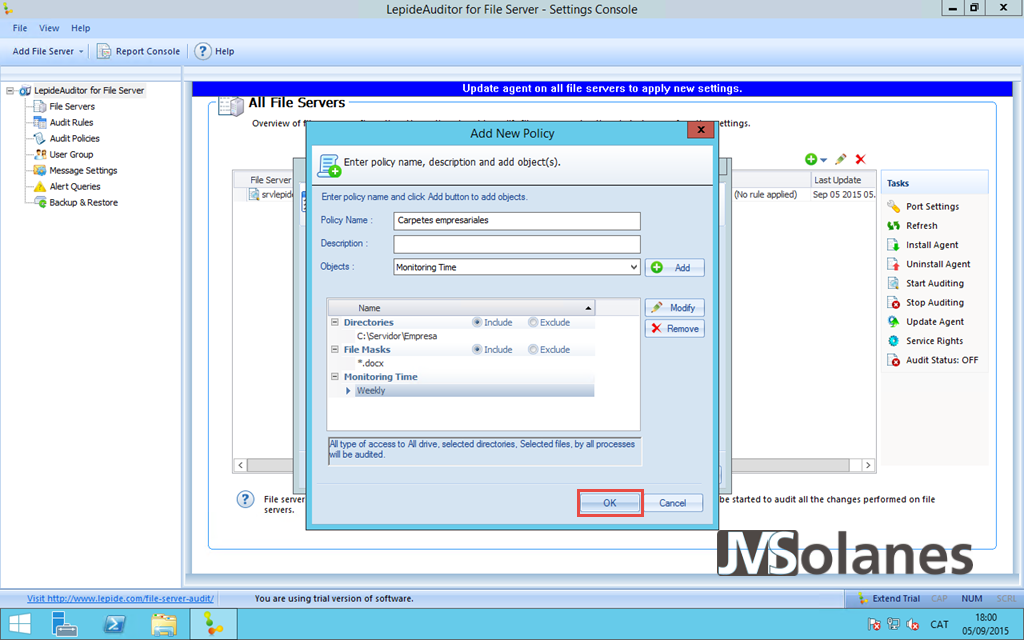Click the File Servers tree icon
The width and height of the screenshot is (1024, 640).
[x=40, y=106]
